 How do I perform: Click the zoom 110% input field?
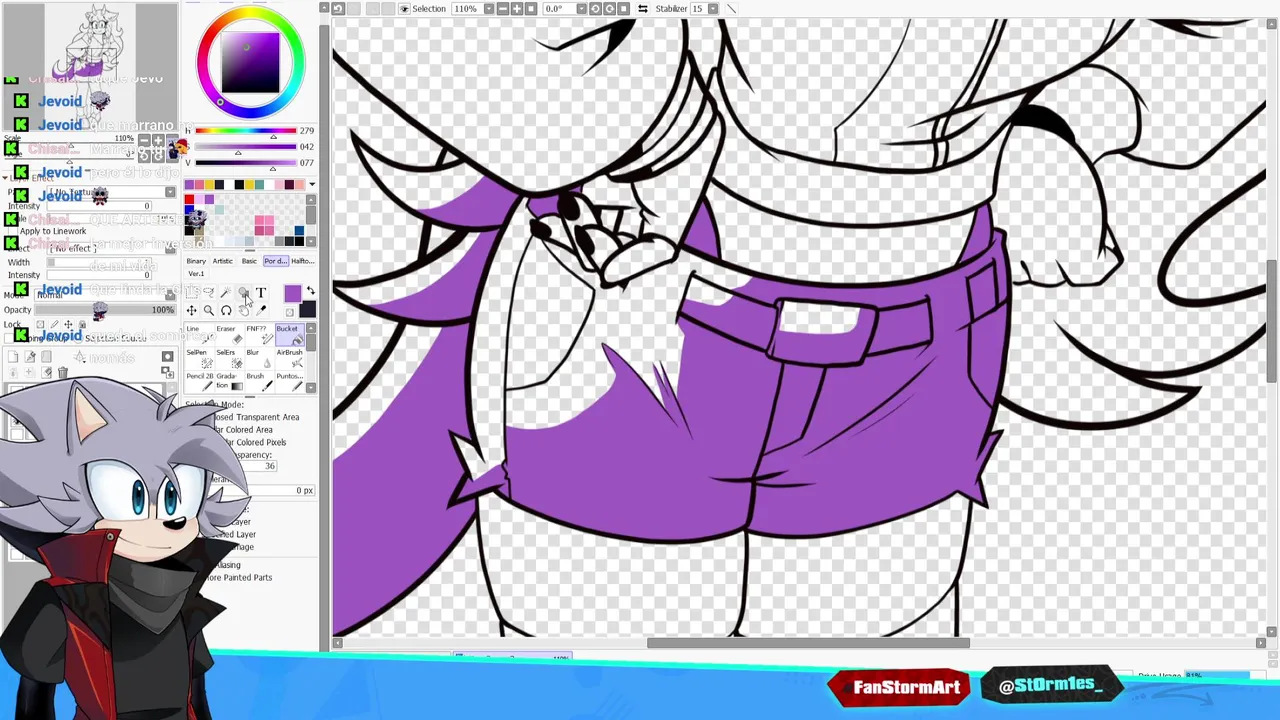466,8
